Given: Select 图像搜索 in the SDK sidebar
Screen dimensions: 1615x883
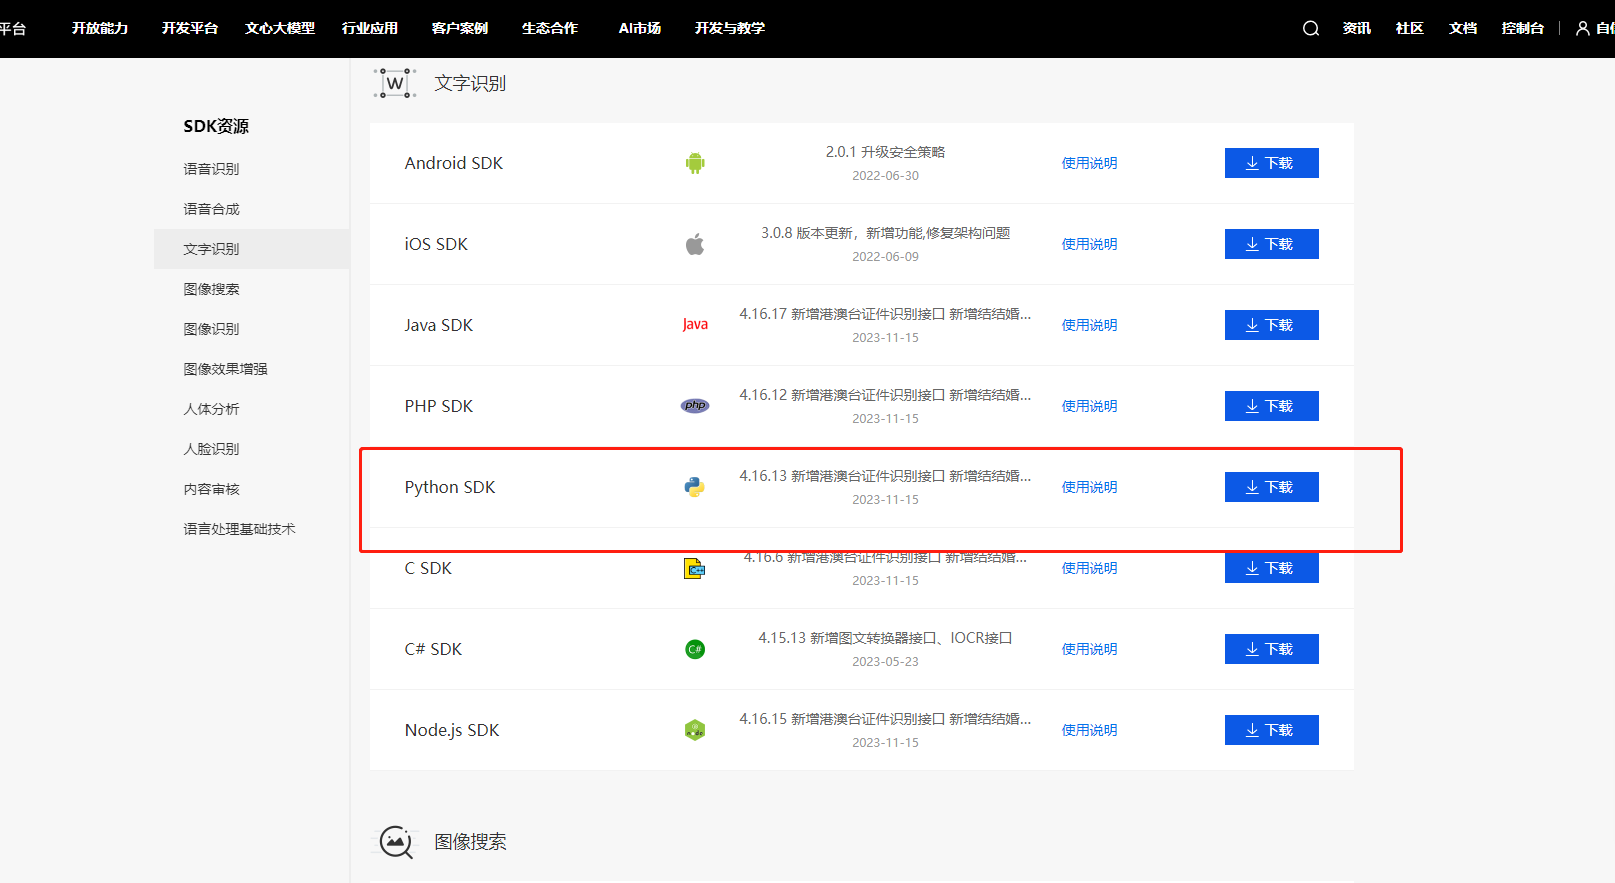Looking at the screenshot, I should pos(211,289).
